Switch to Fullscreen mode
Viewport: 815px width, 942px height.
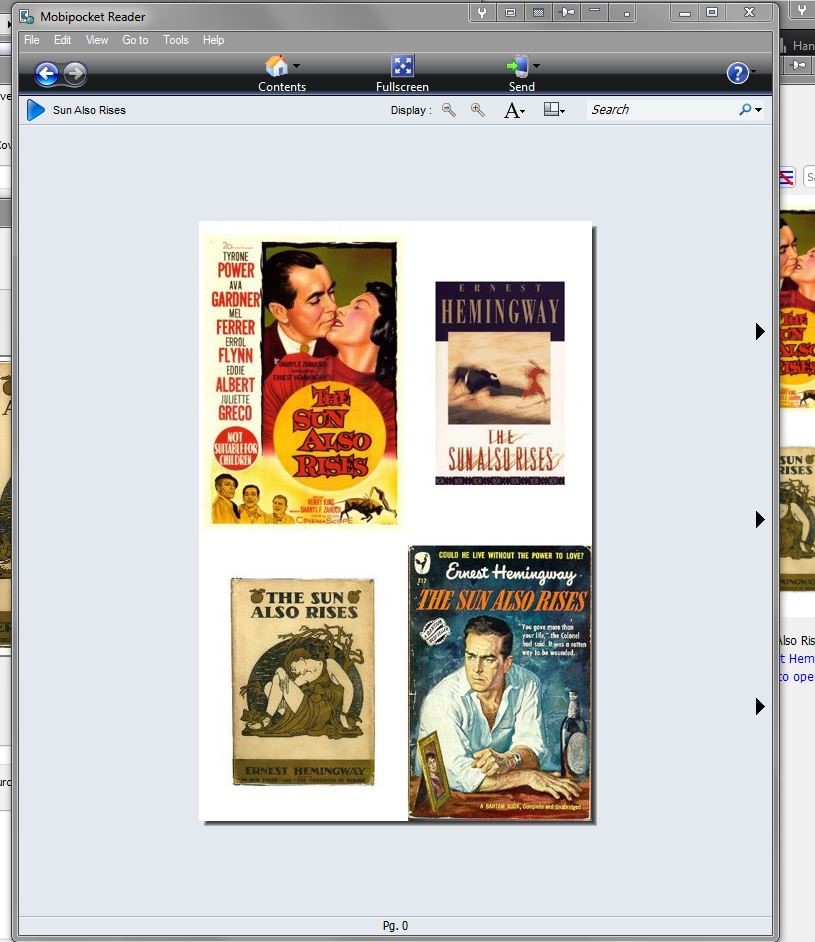pos(402,66)
